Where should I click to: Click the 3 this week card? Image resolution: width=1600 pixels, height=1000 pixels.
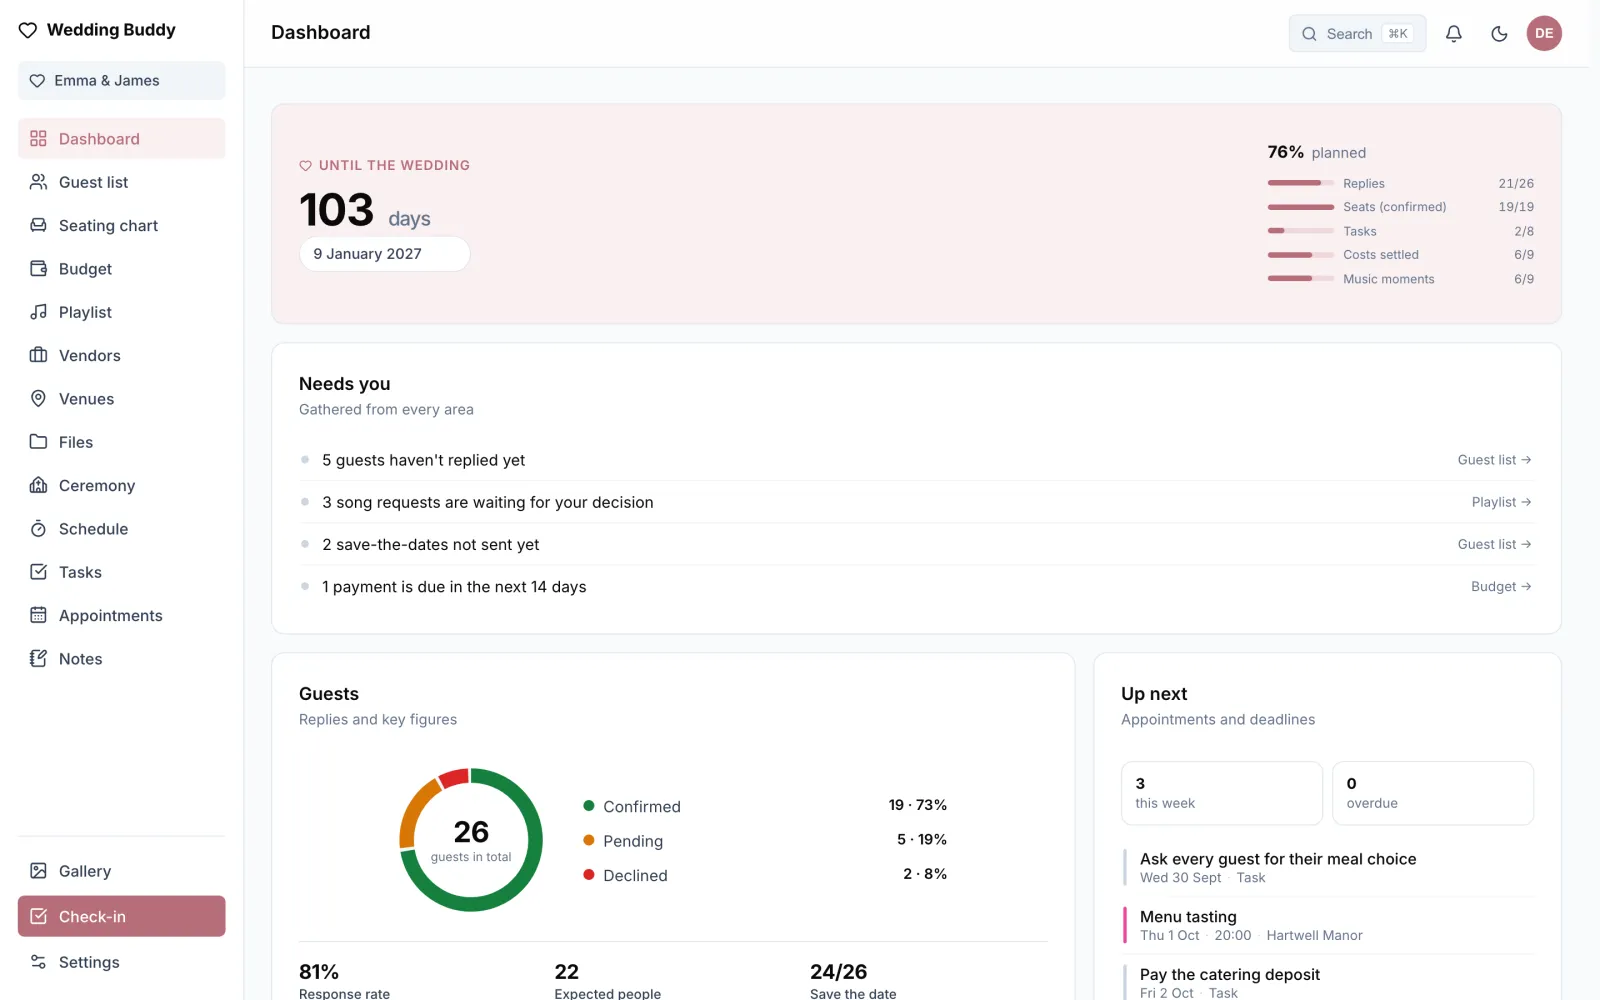click(x=1221, y=793)
